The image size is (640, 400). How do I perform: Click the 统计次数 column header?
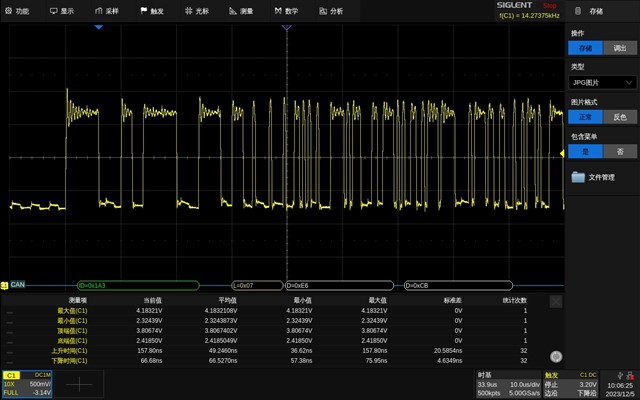point(515,300)
